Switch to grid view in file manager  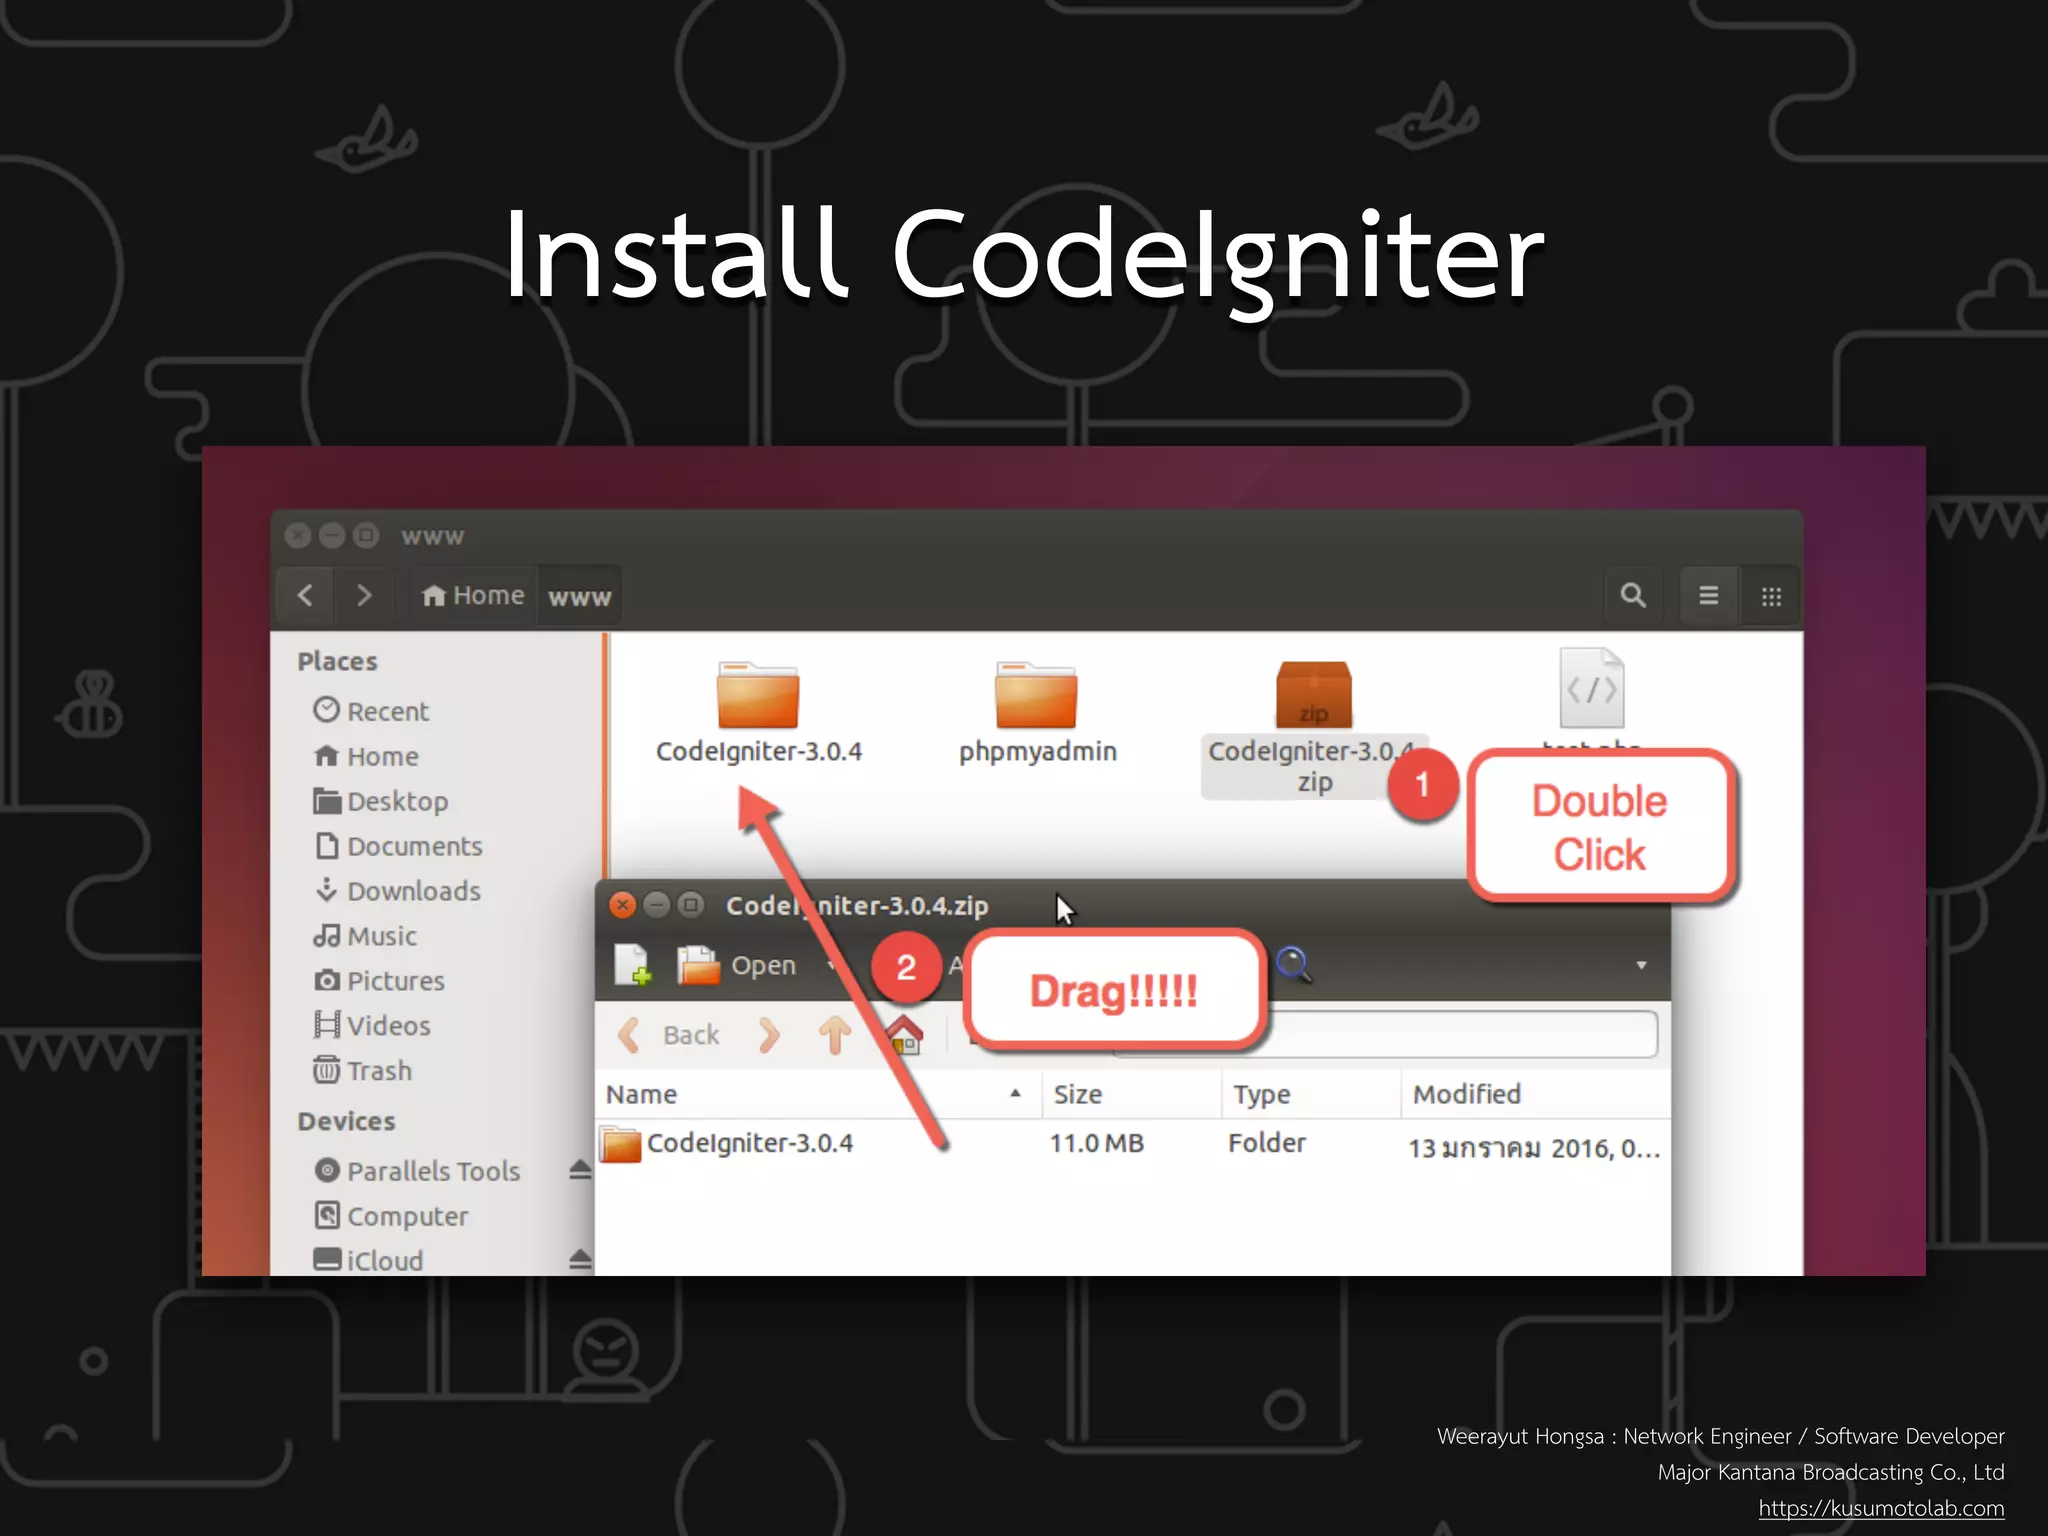[x=1771, y=596]
